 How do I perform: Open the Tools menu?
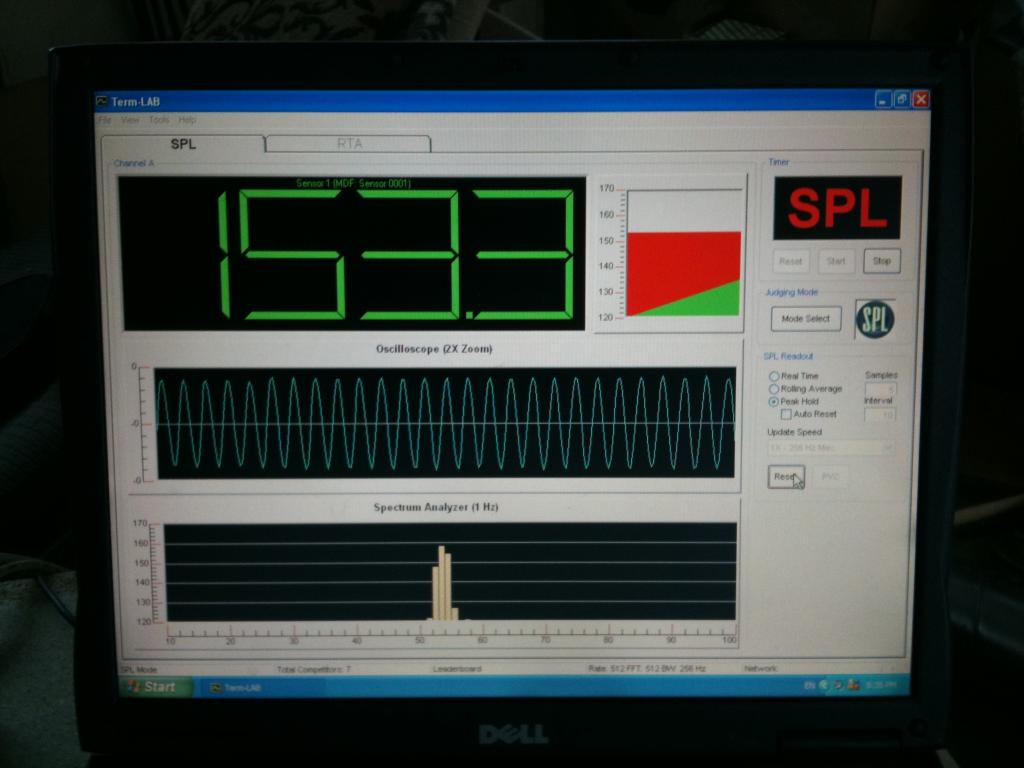click(x=159, y=120)
